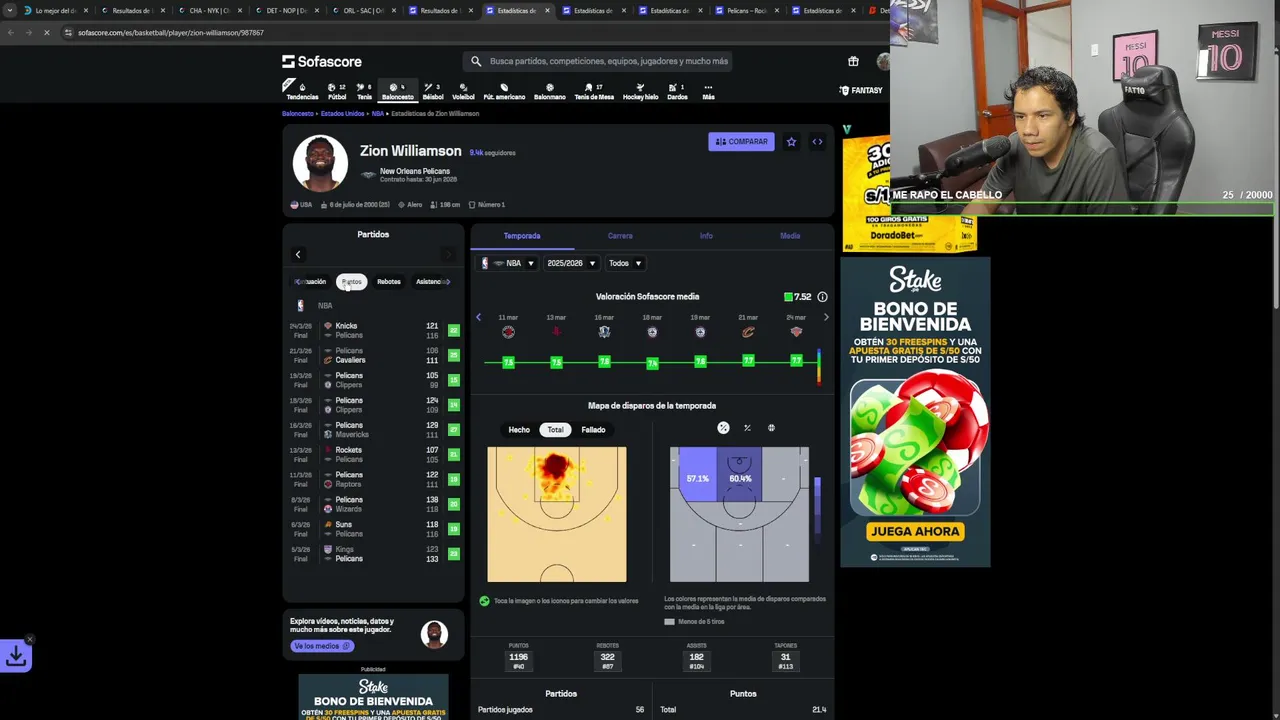Open the gift box rewards icon
Screen dimensions: 1280x720
pyautogui.click(x=853, y=61)
